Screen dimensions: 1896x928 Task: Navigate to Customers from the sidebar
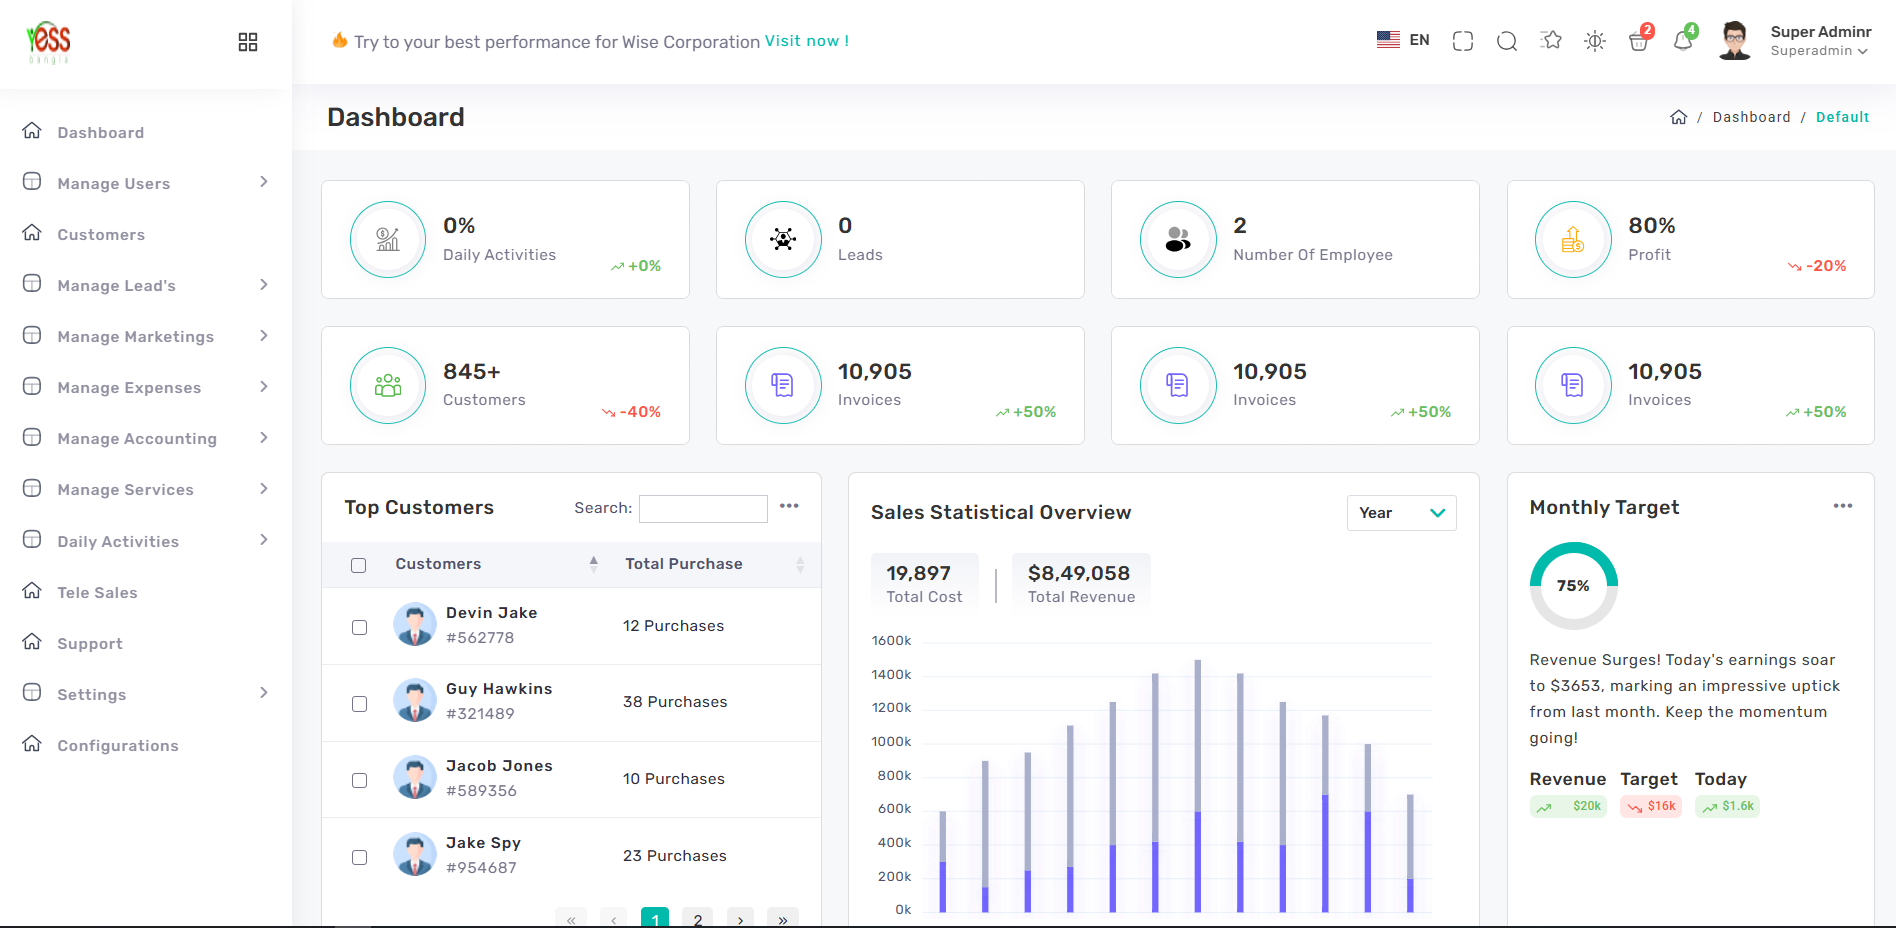pyautogui.click(x=99, y=234)
